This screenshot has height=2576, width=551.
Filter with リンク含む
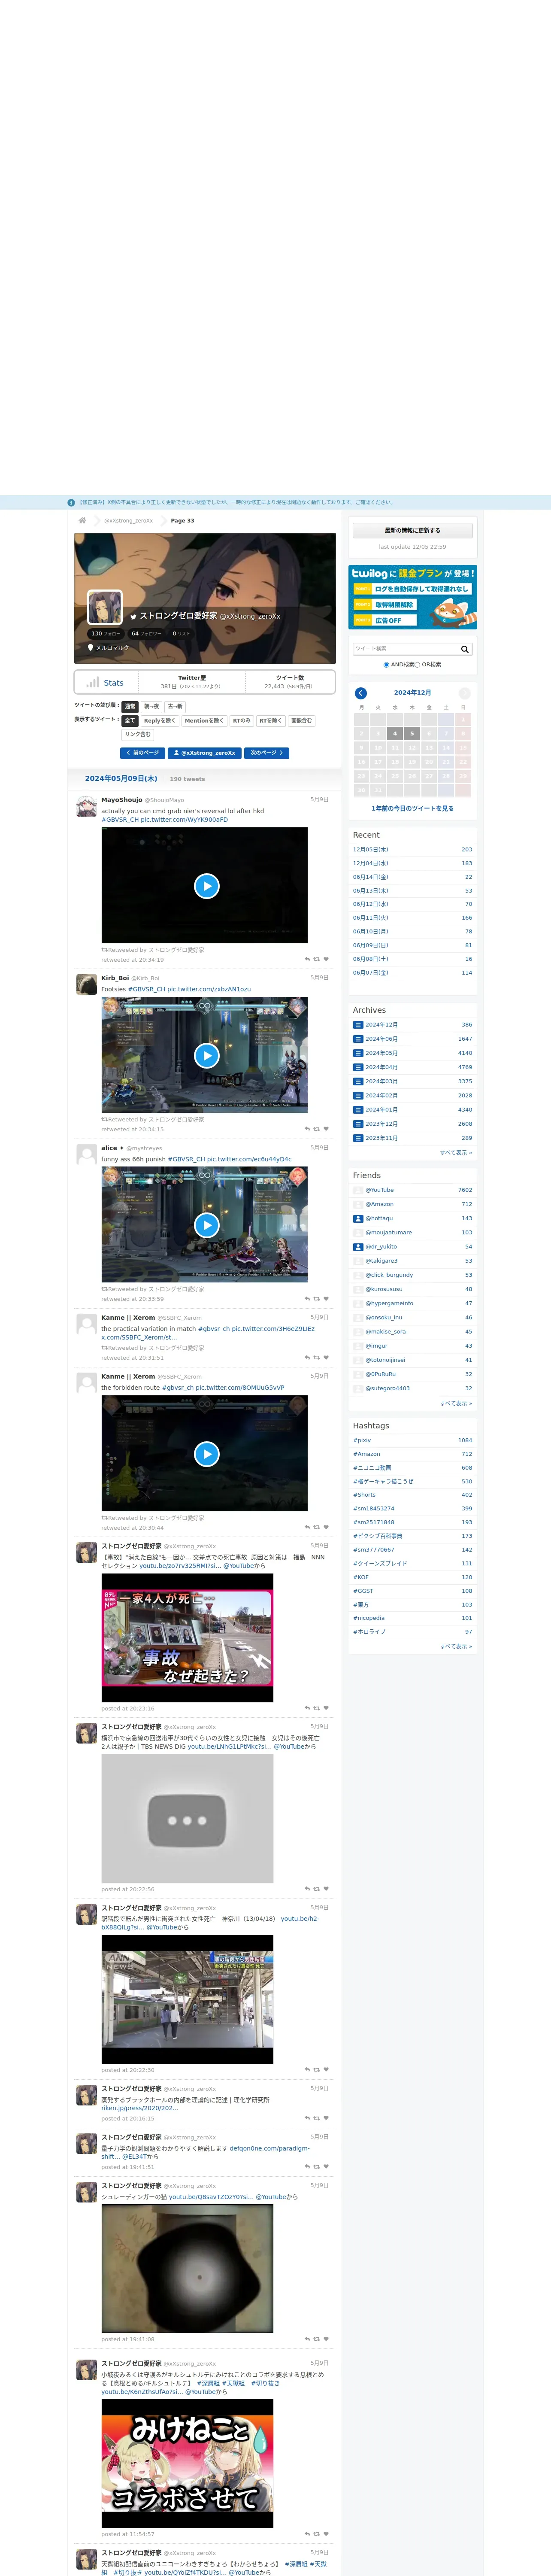pyautogui.click(x=138, y=734)
